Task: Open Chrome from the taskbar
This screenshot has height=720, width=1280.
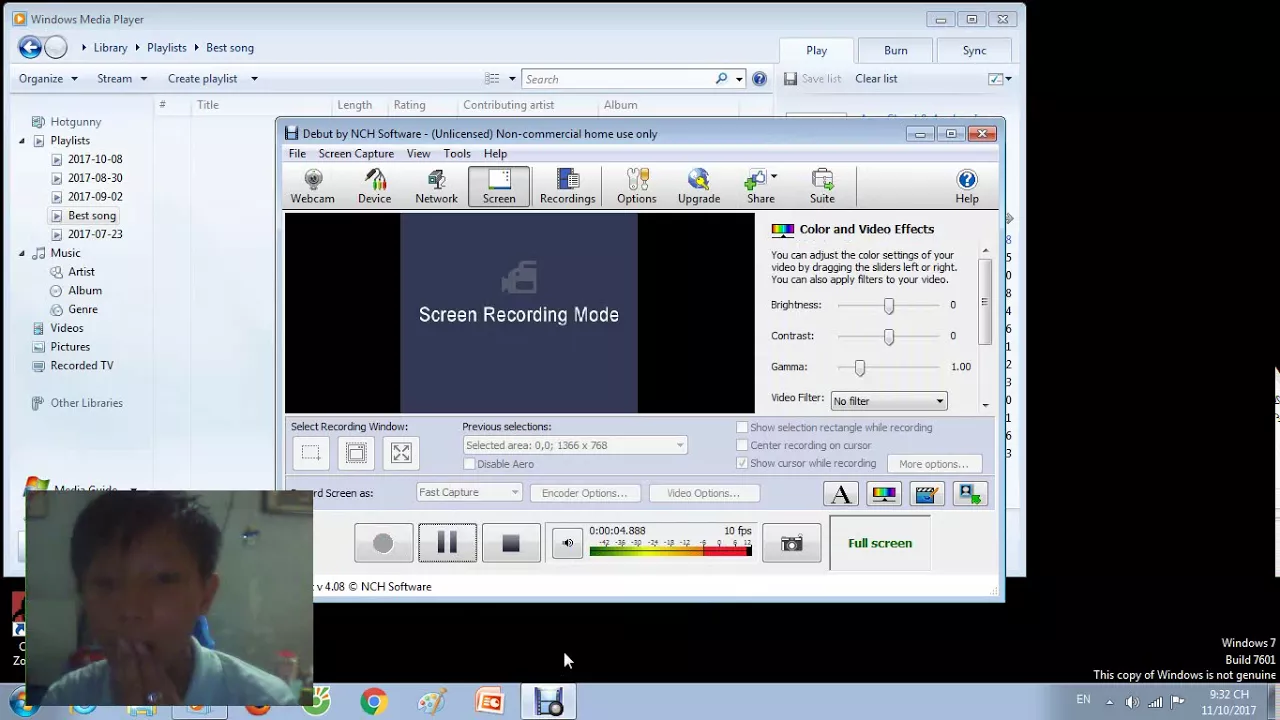Action: coord(373,702)
